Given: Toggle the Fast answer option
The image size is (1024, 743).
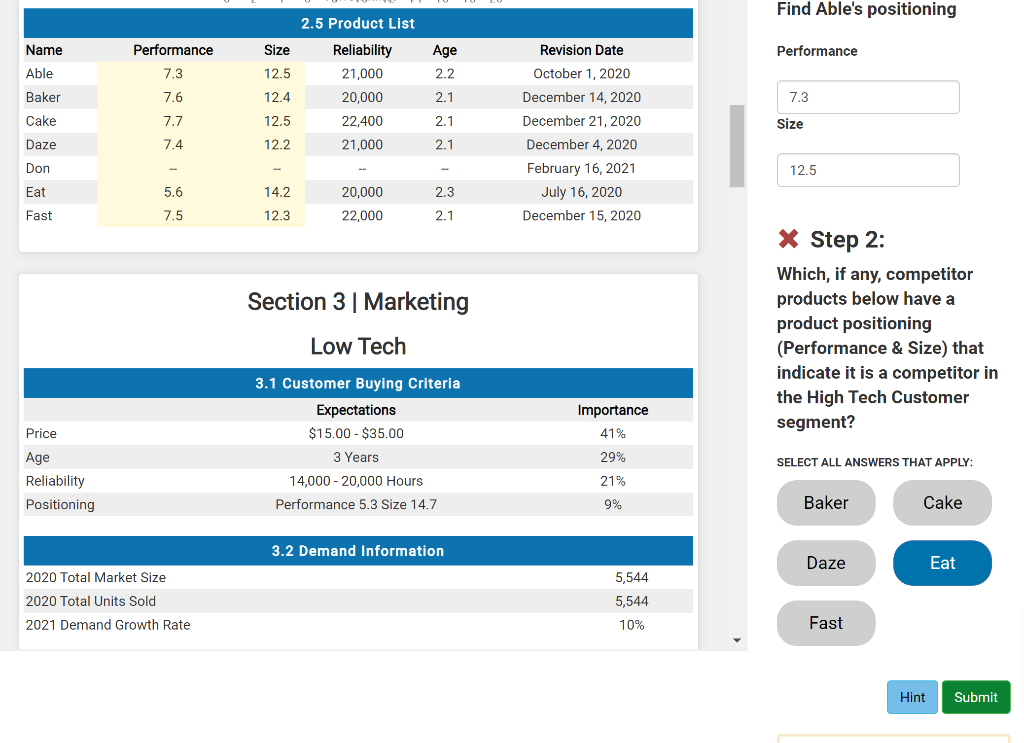Looking at the screenshot, I should (x=826, y=622).
